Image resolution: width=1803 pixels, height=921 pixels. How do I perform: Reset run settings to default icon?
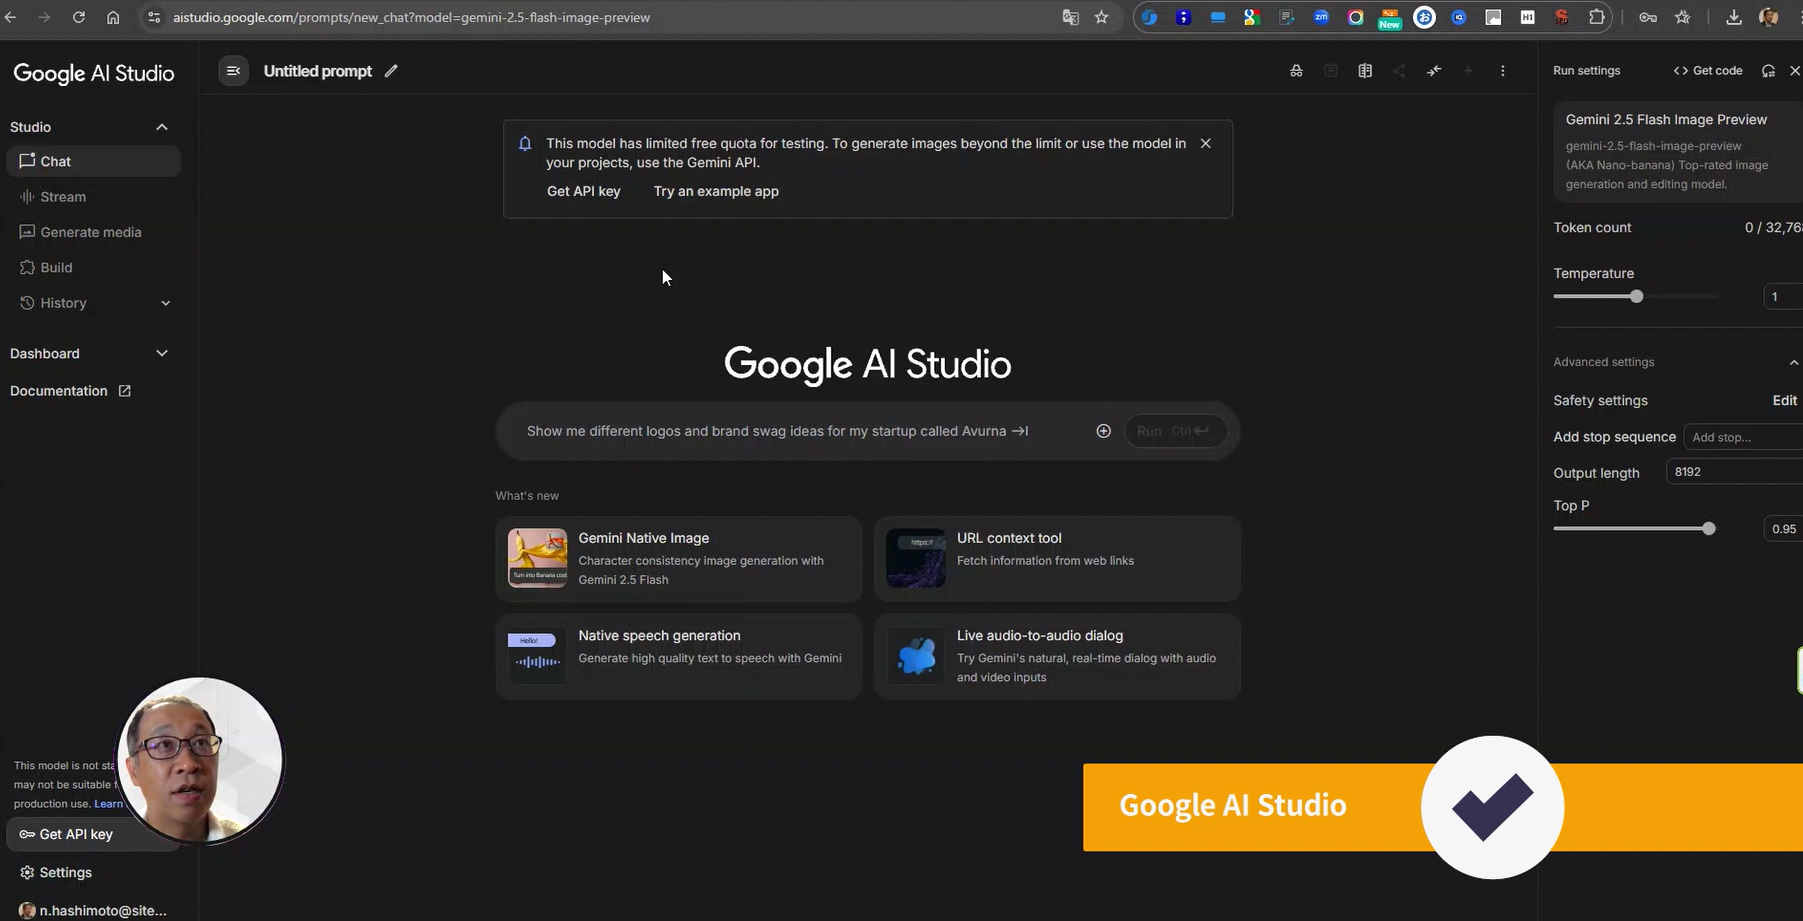pos(1768,71)
